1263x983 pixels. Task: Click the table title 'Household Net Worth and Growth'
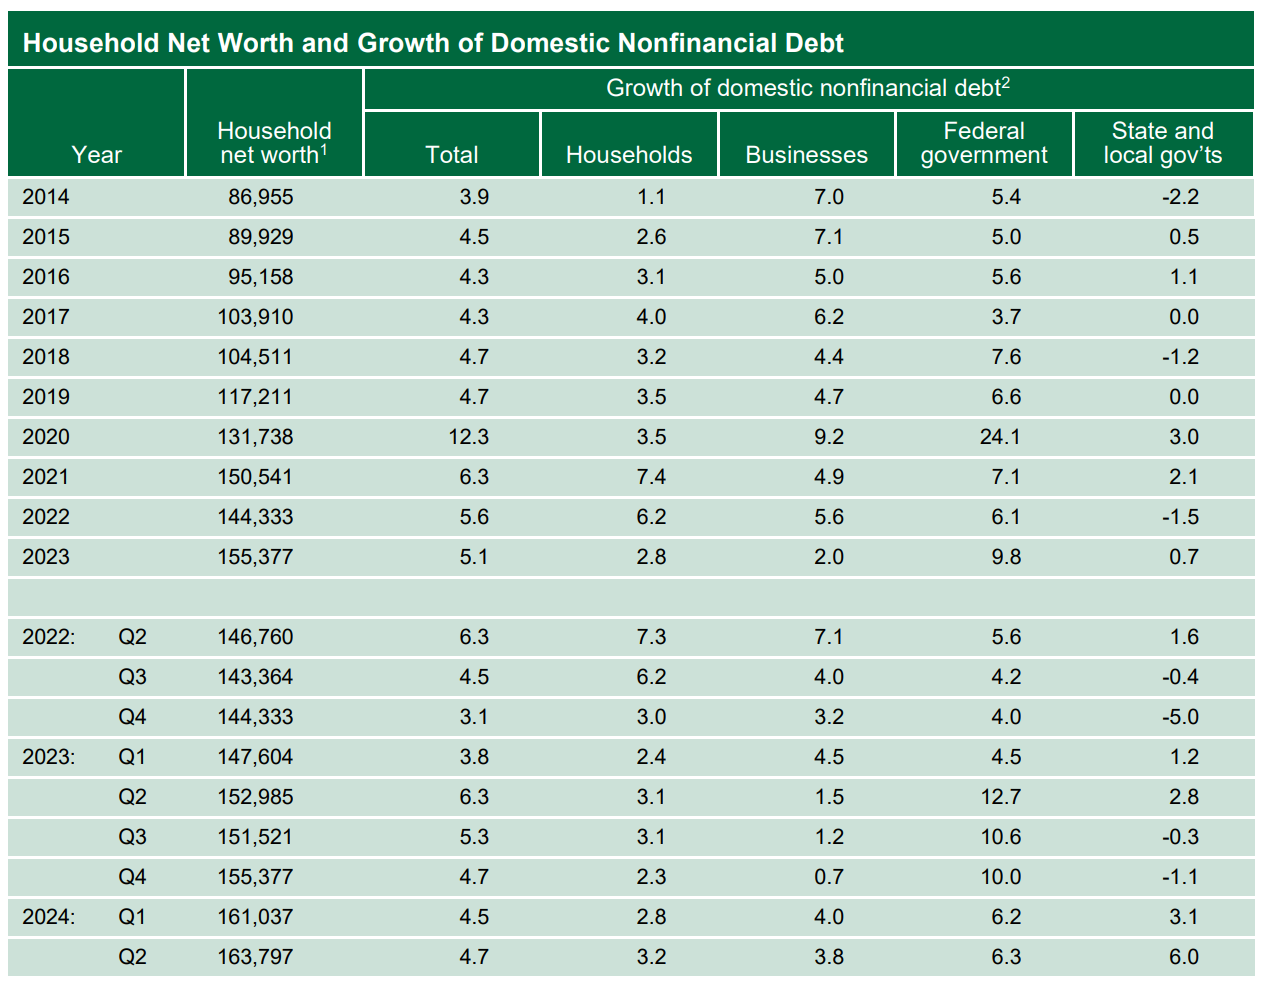click(x=433, y=43)
